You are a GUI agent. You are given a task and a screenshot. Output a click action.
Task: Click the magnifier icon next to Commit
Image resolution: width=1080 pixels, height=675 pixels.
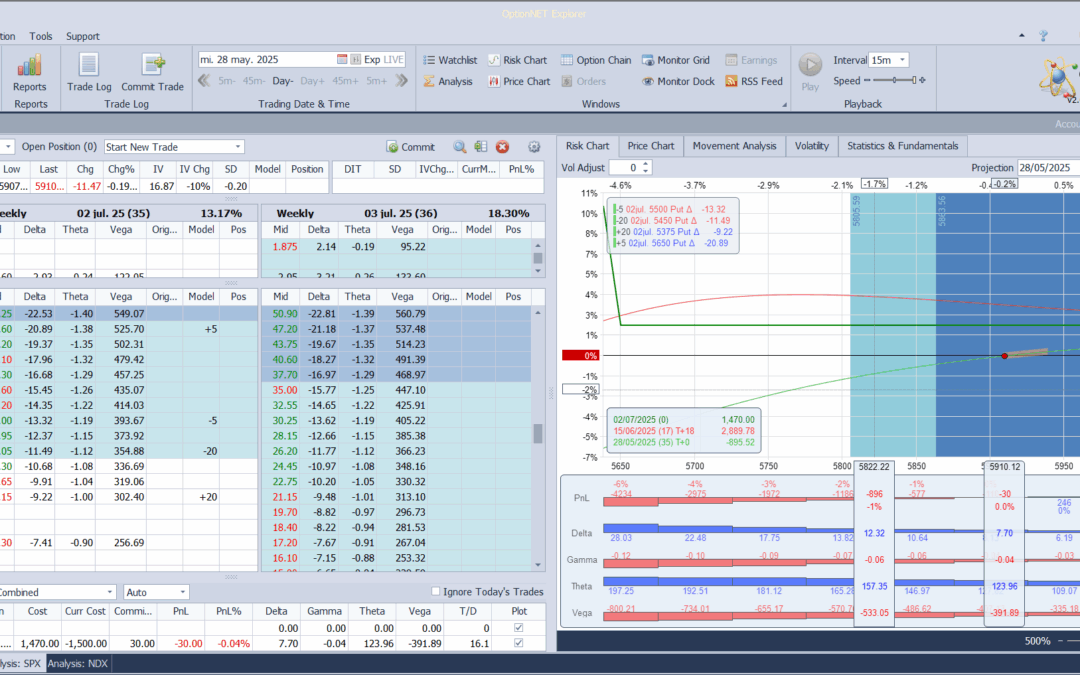click(459, 147)
